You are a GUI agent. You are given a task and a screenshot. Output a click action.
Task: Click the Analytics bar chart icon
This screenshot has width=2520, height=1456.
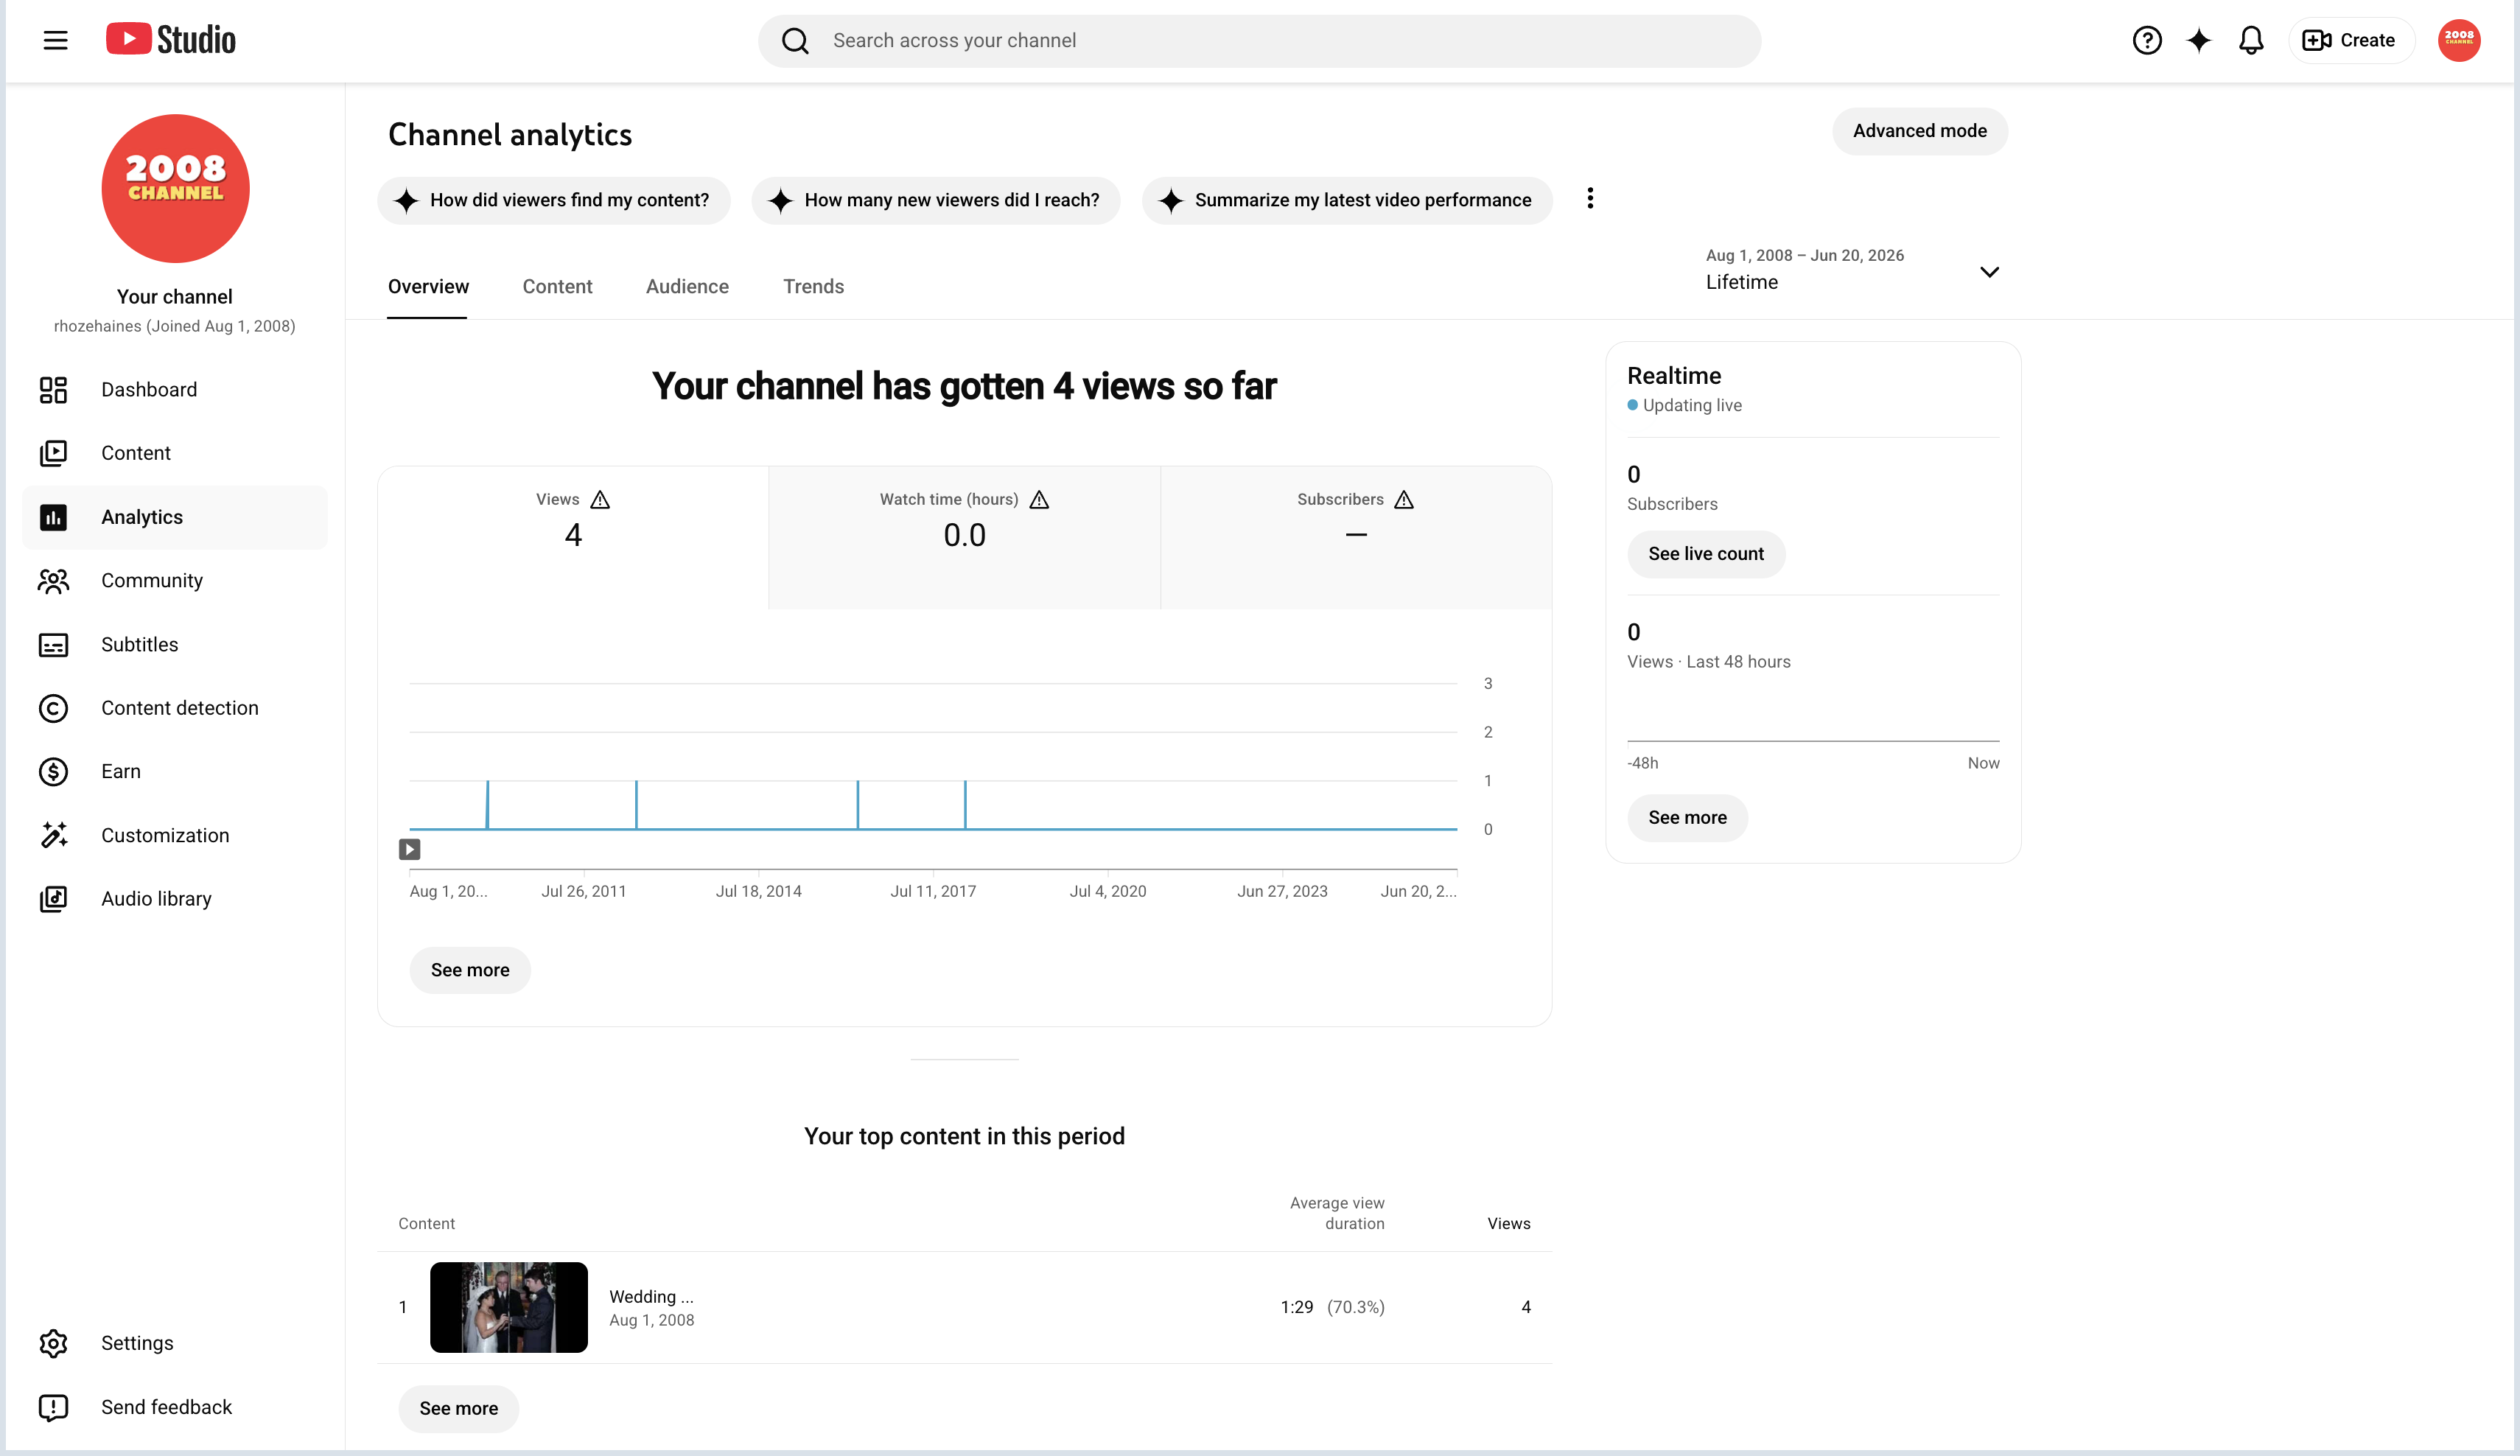[x=53, y=517]
